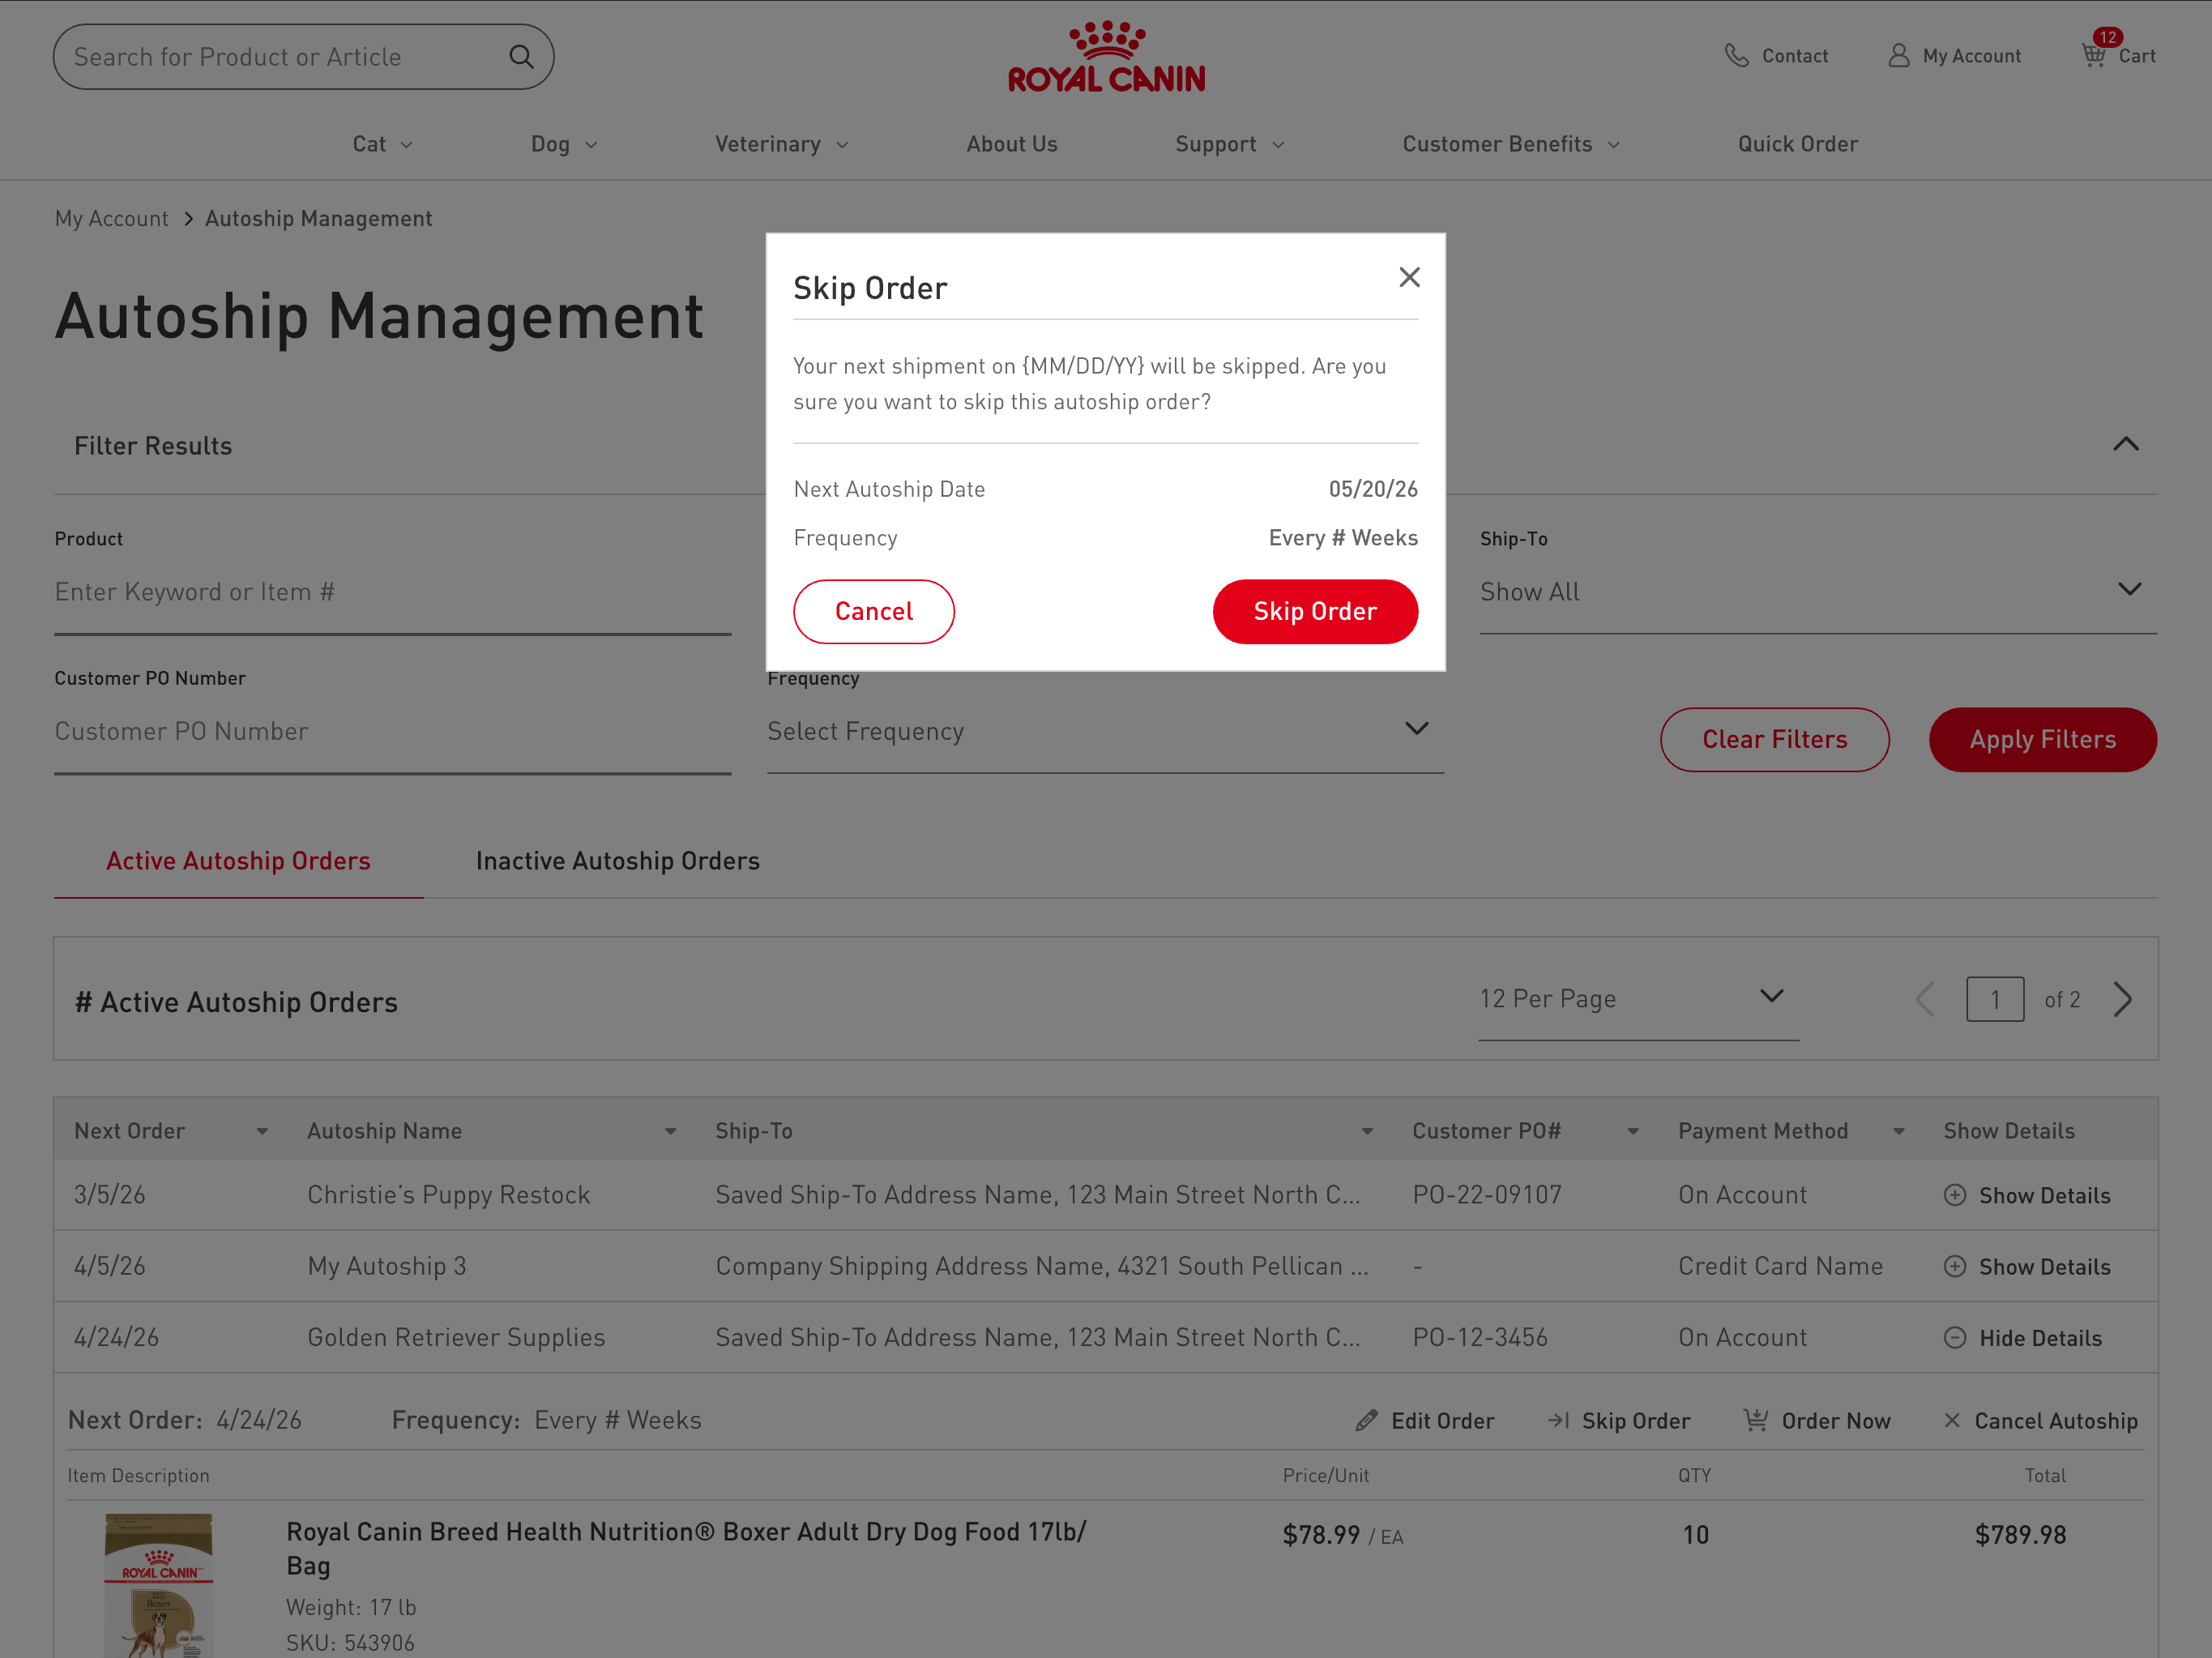Click the Contact phone icon

tap(1737, 56)
